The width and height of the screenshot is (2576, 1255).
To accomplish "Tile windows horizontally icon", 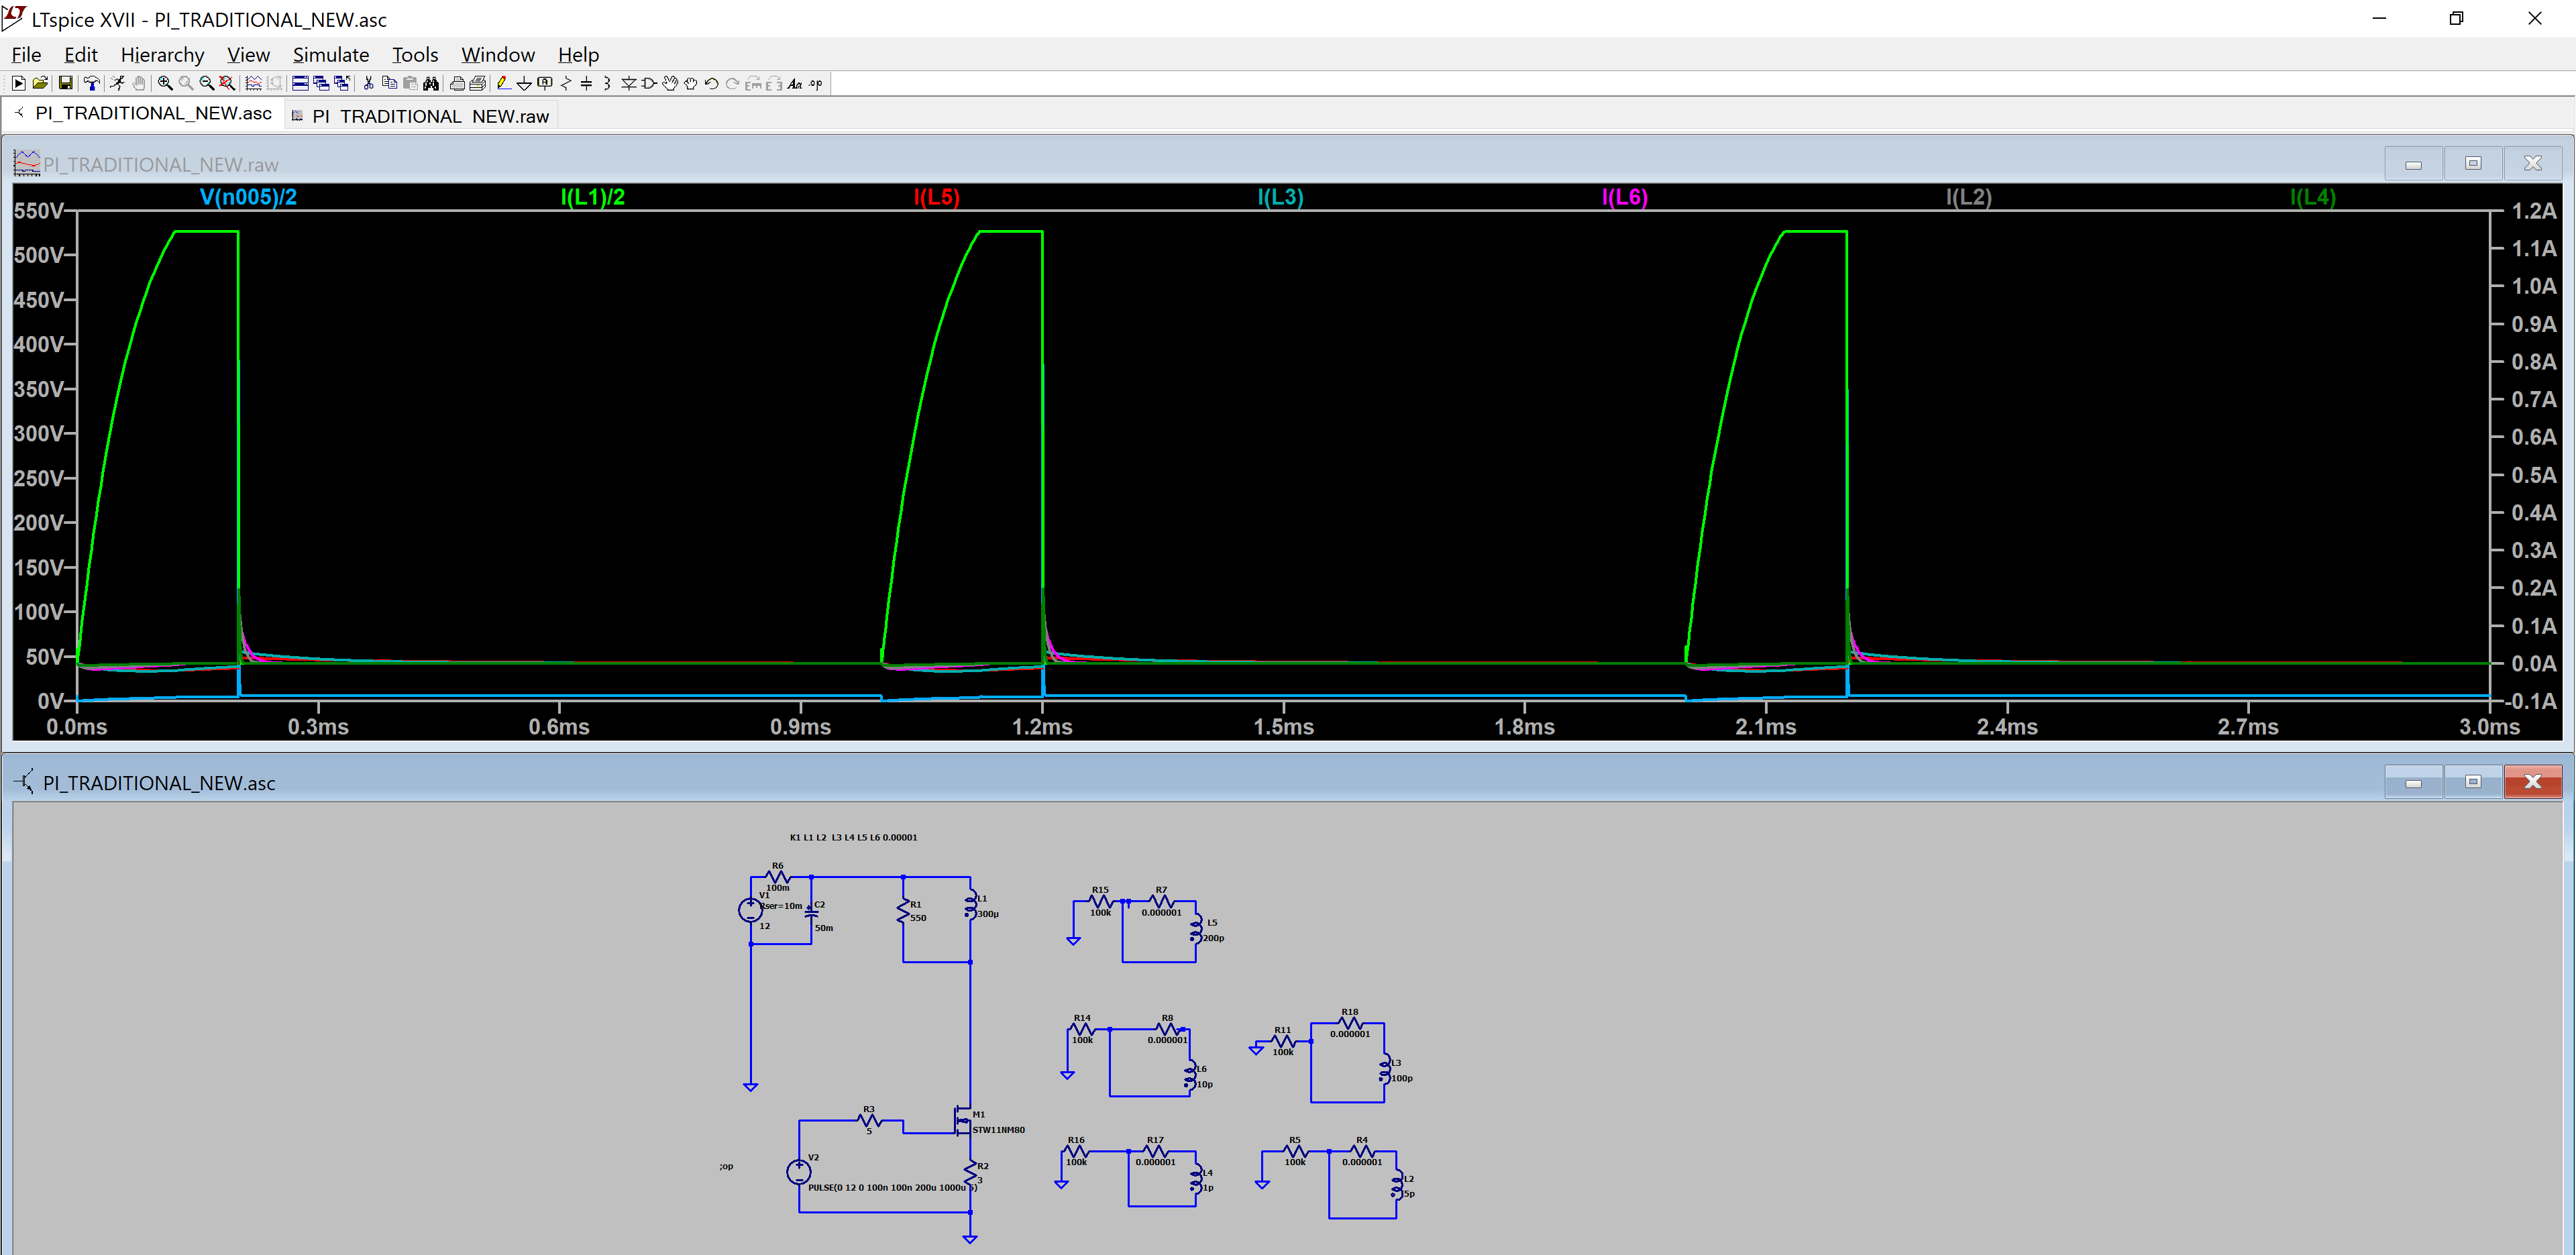I will (x=300, y=84).
